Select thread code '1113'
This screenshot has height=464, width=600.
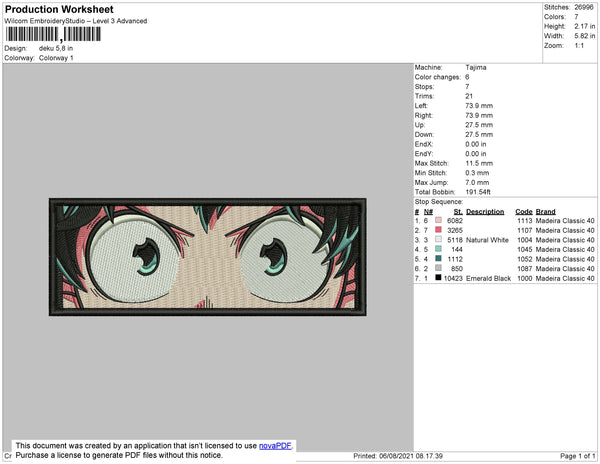(525, 221)
